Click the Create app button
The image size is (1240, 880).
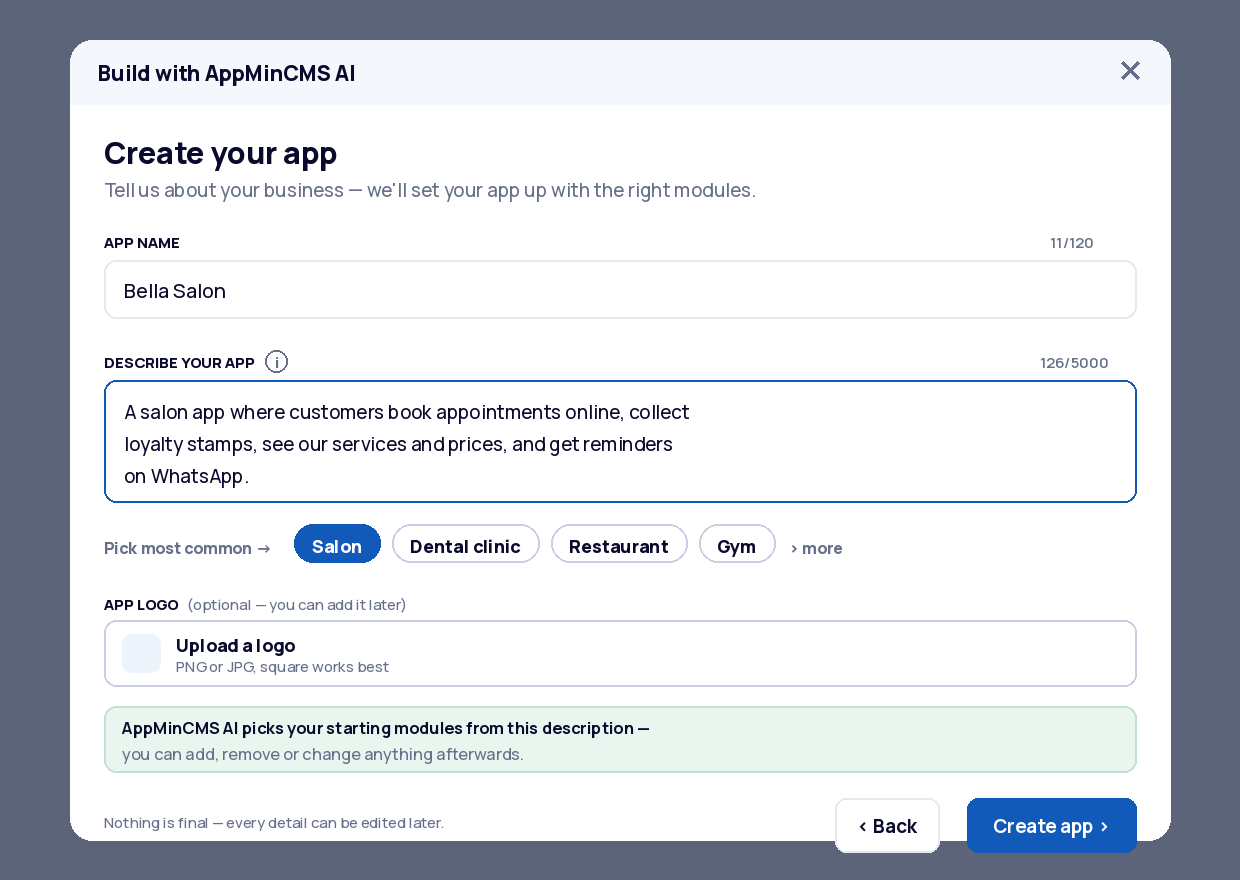point(1052,826)
